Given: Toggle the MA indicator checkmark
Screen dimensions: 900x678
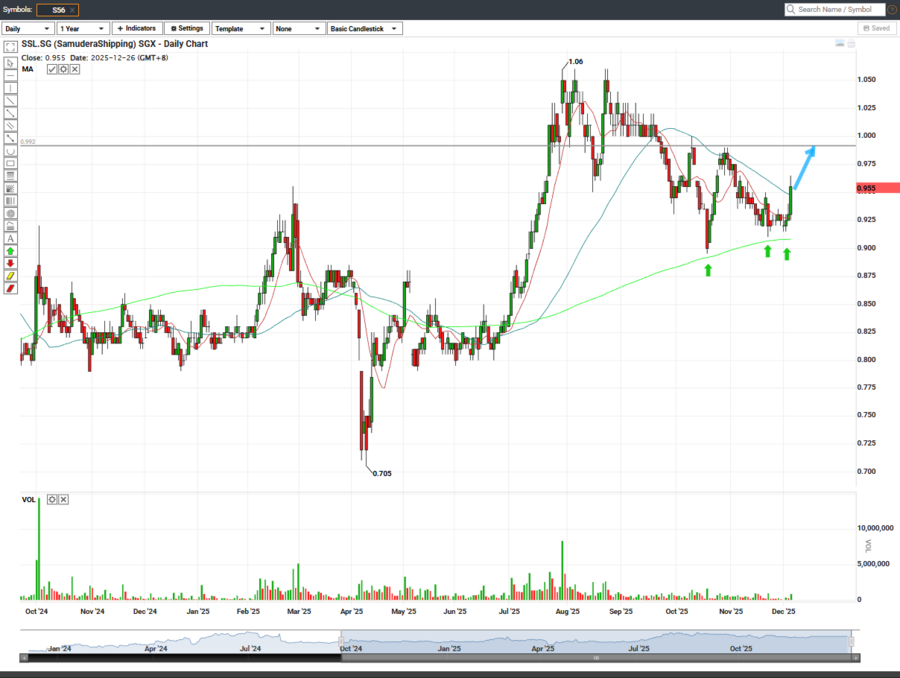Looking at the screenshot, I should pos(52,70).
